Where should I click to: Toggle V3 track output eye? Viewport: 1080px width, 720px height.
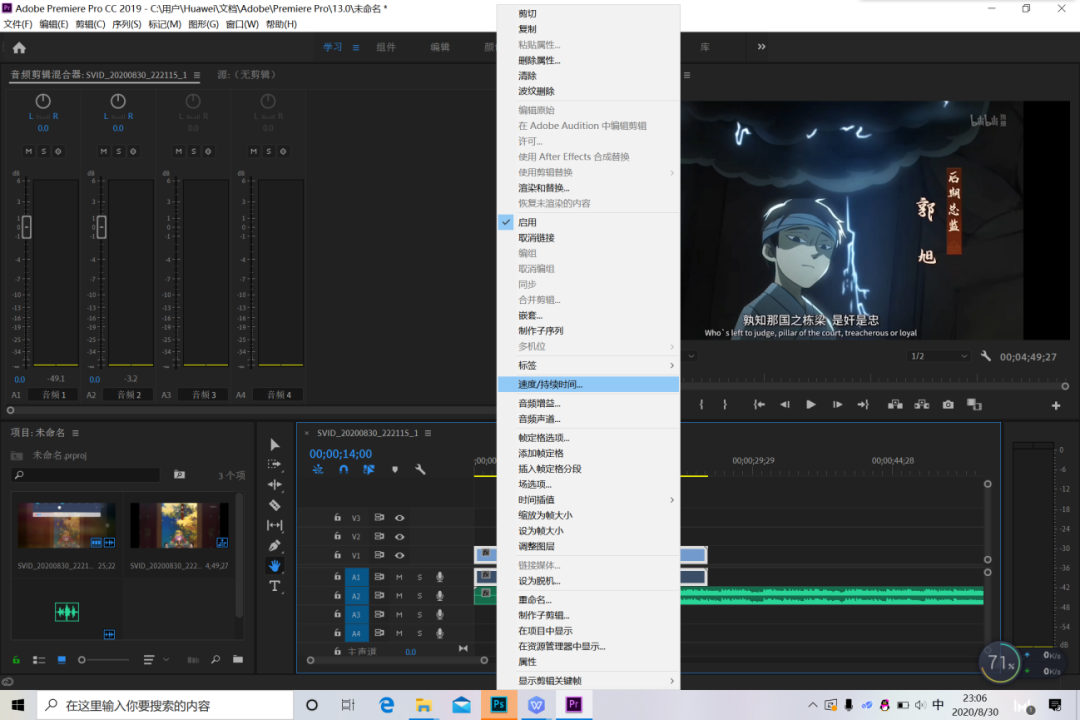(399, 517)
